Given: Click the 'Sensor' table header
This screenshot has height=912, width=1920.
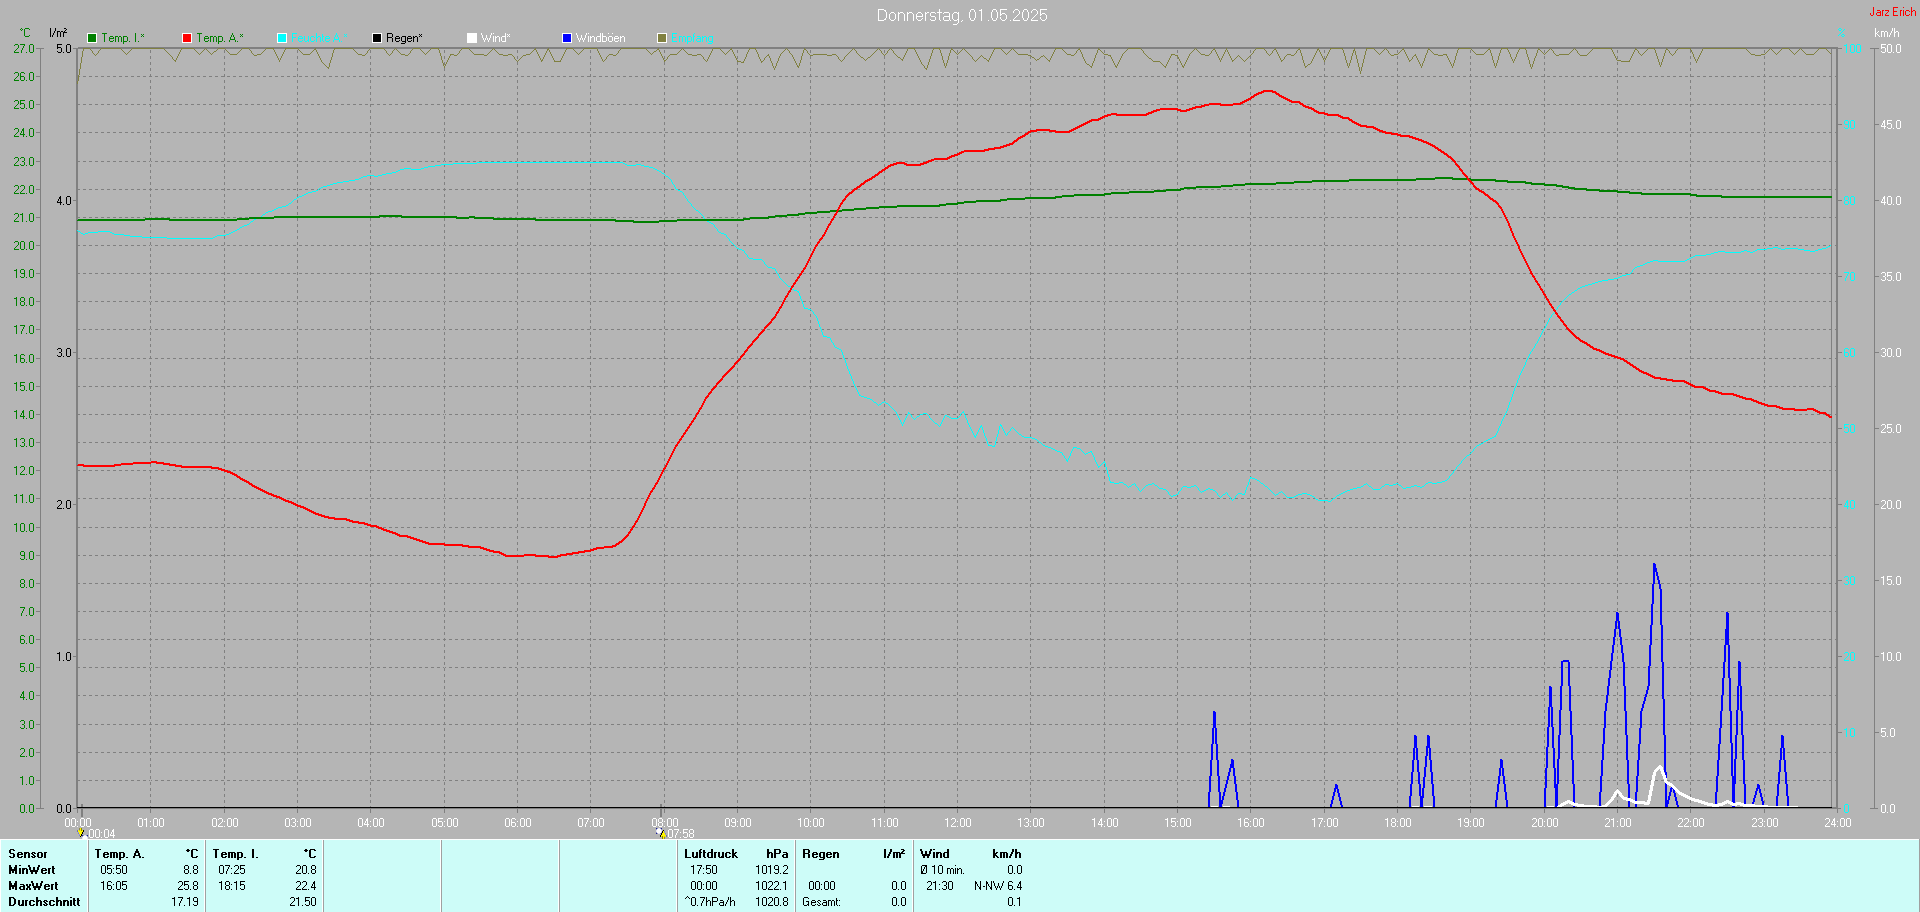Looking at the screenshot, I should (28, 854).
